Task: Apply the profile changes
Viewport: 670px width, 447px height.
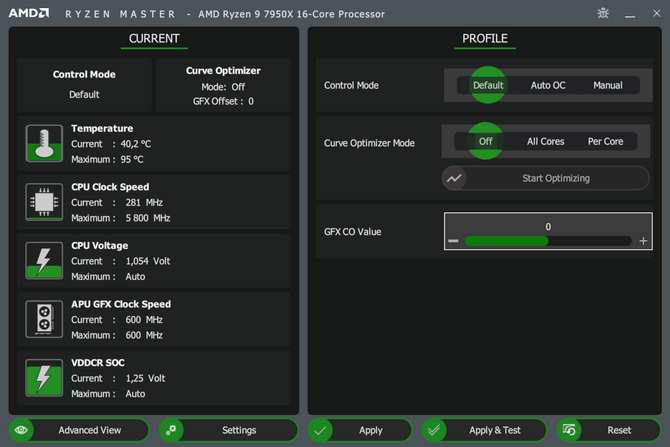Action: 360,430
